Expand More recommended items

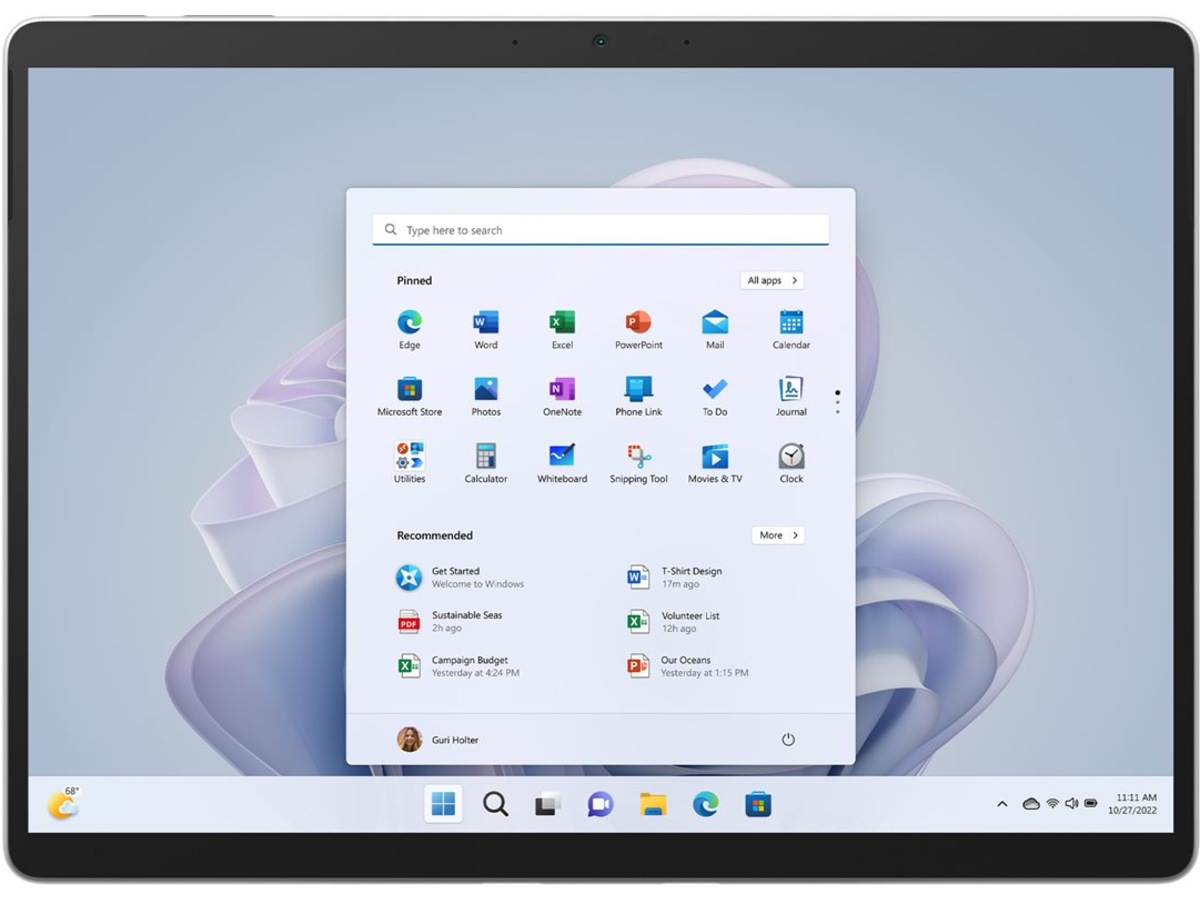(778, 536)
